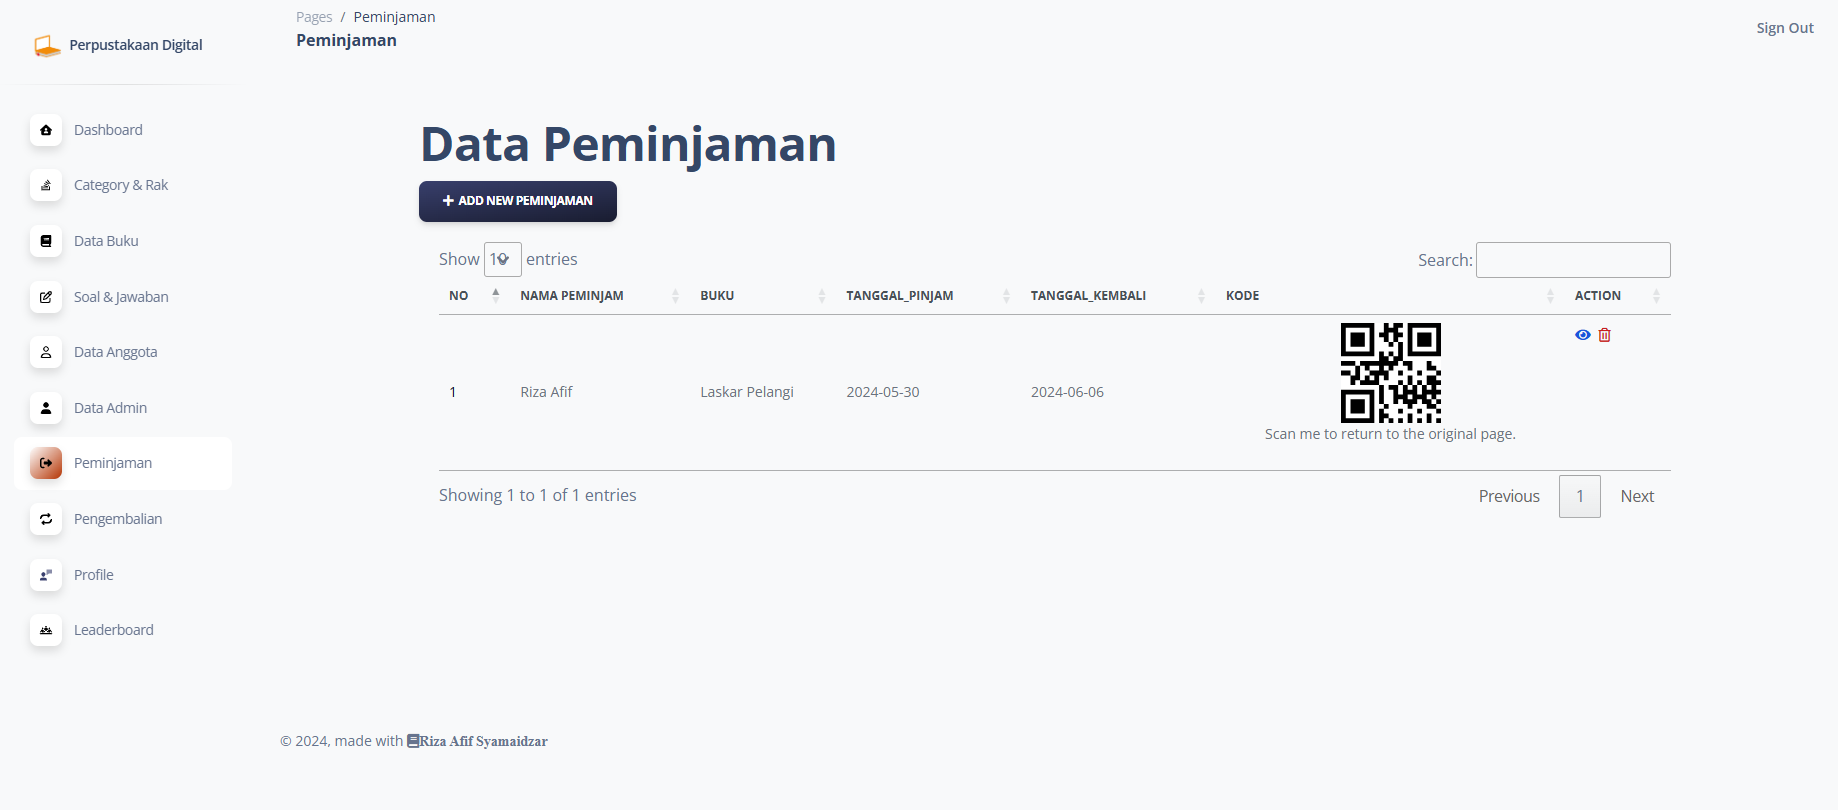The width and height of the screenshot is (1838, 810).
Task: Click the Leaderboard crown icon
Action: pyautogui.click(x=46, y=630)
